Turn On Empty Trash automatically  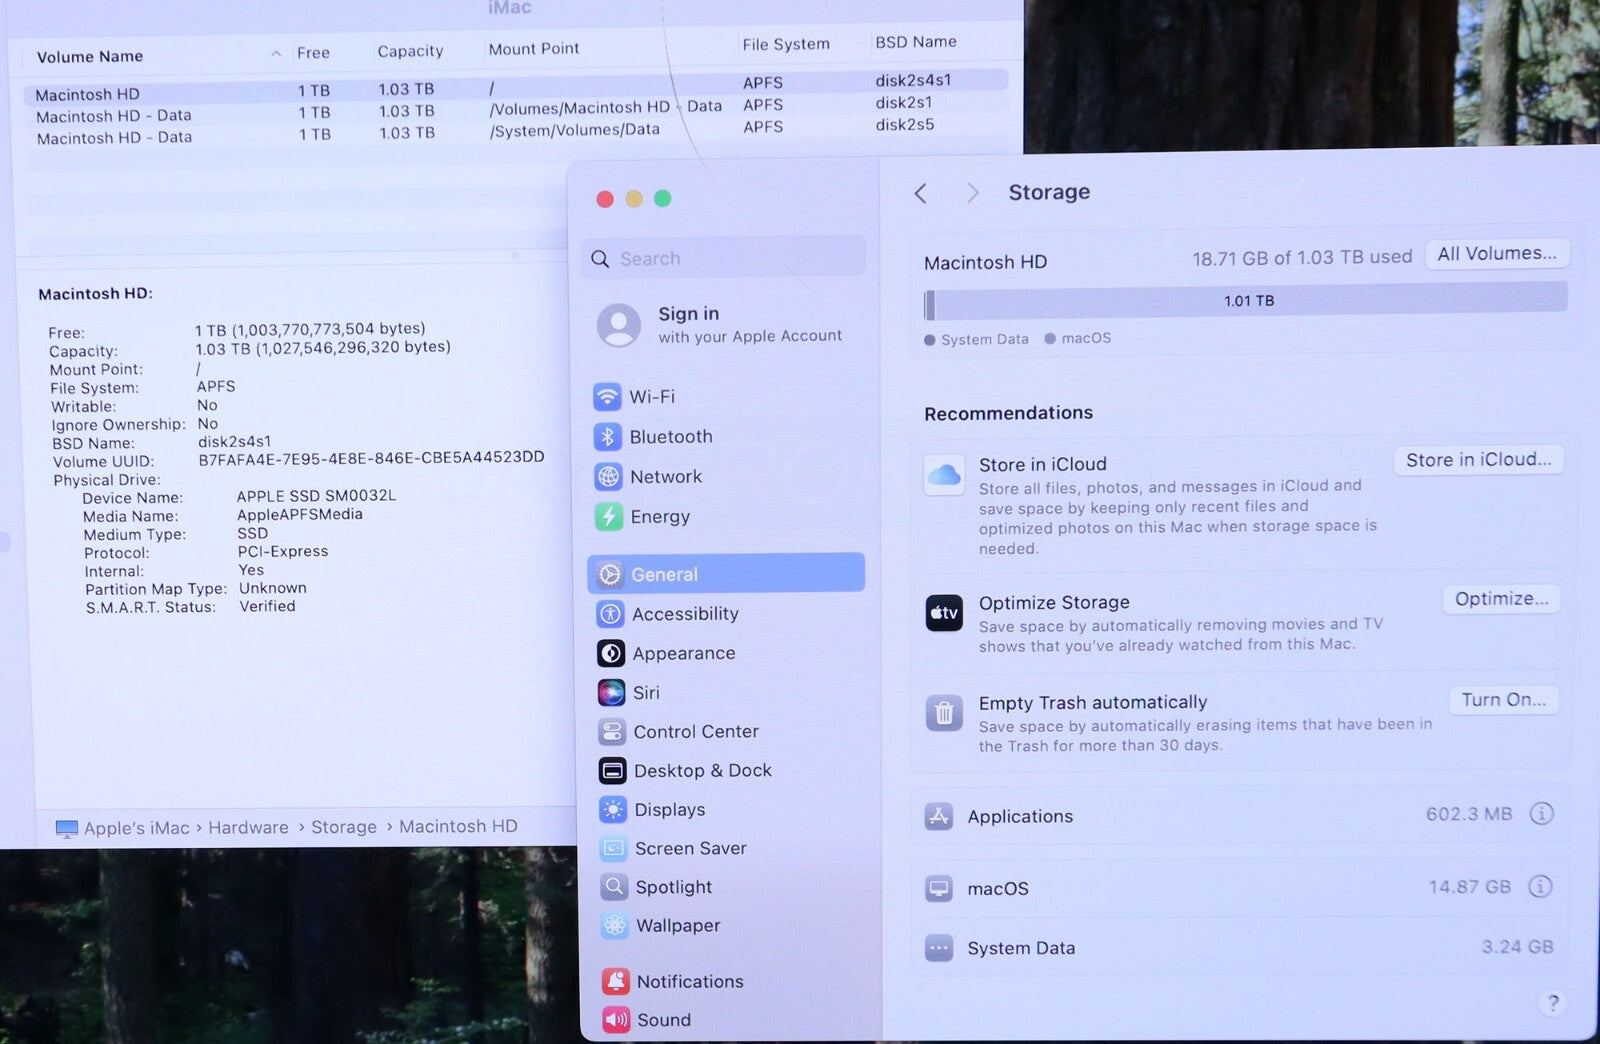(x=1503, y=700)
